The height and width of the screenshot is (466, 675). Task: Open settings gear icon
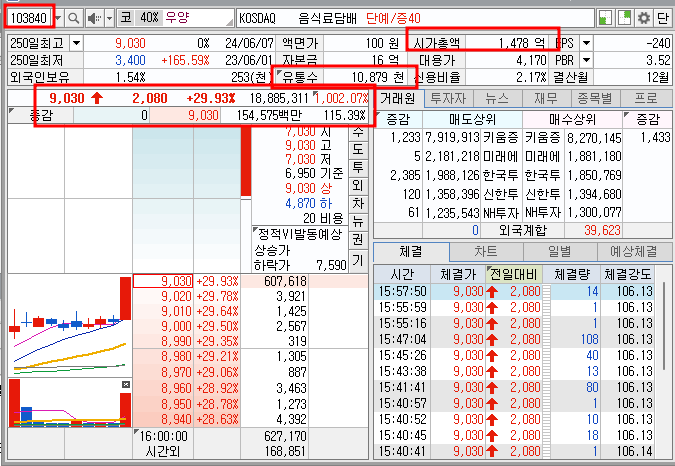click(x=644, y=18)
